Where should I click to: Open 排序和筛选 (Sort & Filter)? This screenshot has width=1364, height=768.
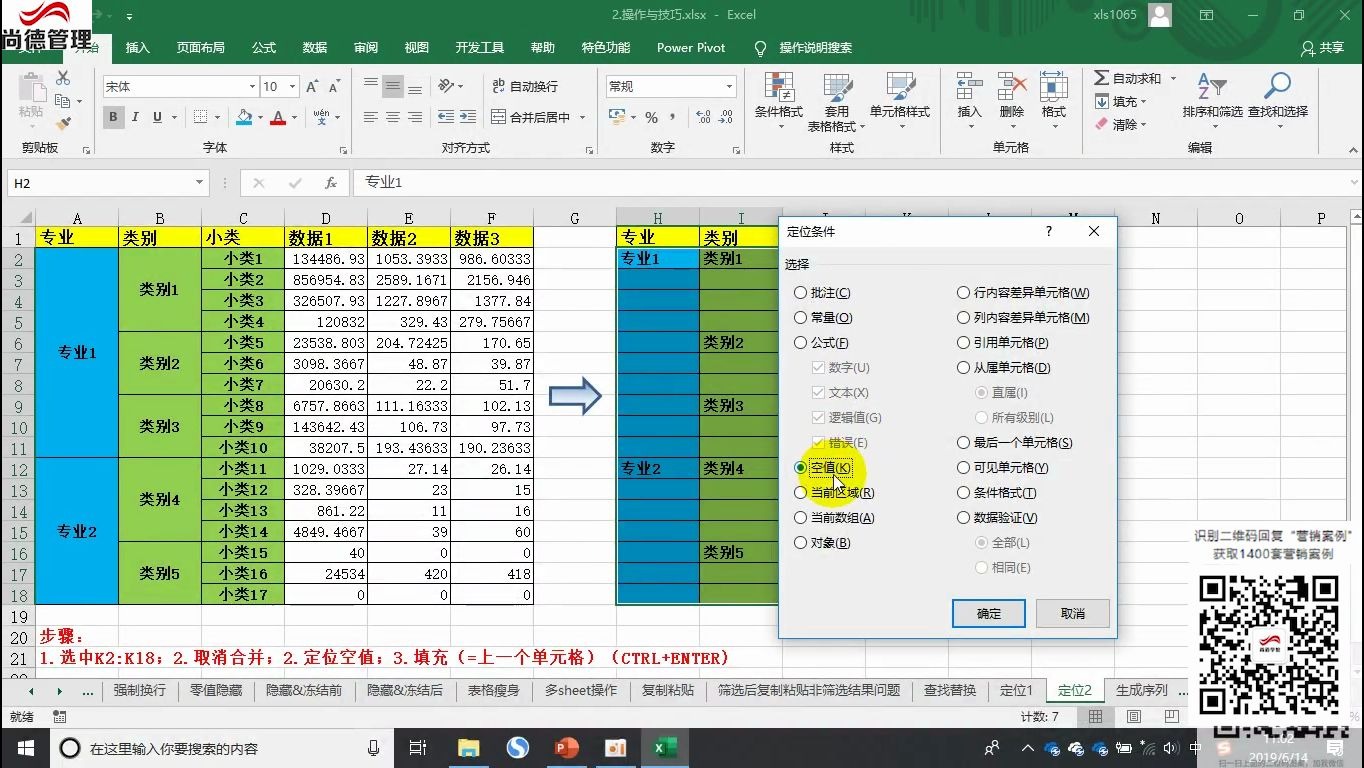[x=1212, y=101]
